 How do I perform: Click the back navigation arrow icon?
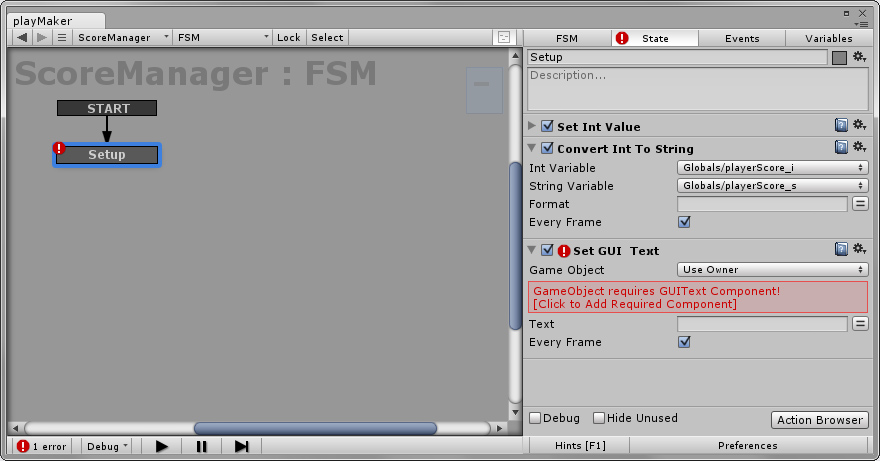pyautogui.click(x=22, y=38)
